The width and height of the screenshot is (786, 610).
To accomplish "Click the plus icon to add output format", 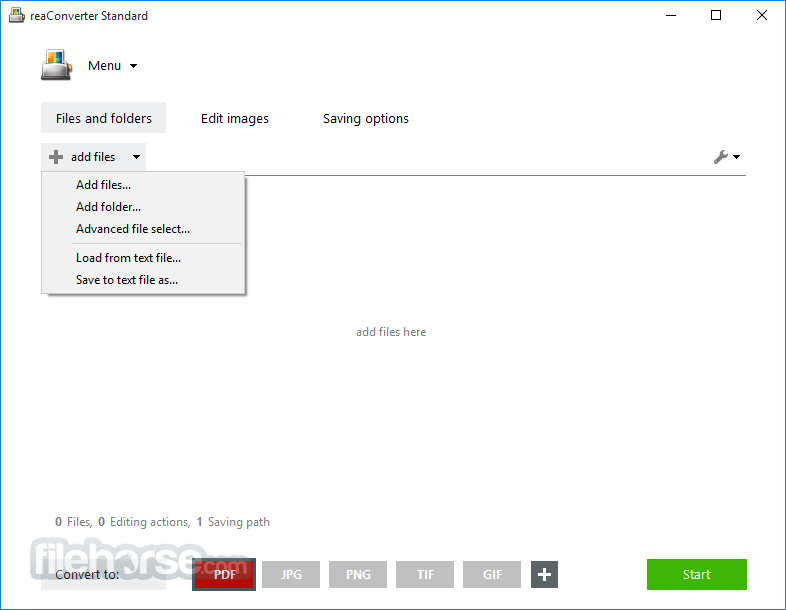I will (x=544, y=574).
